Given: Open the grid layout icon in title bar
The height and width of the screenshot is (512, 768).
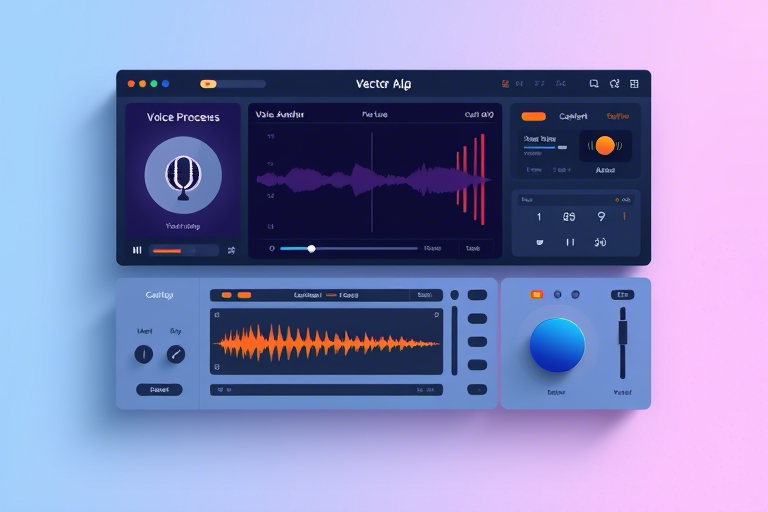Looking at the screenshot, I should click(634, 84).
